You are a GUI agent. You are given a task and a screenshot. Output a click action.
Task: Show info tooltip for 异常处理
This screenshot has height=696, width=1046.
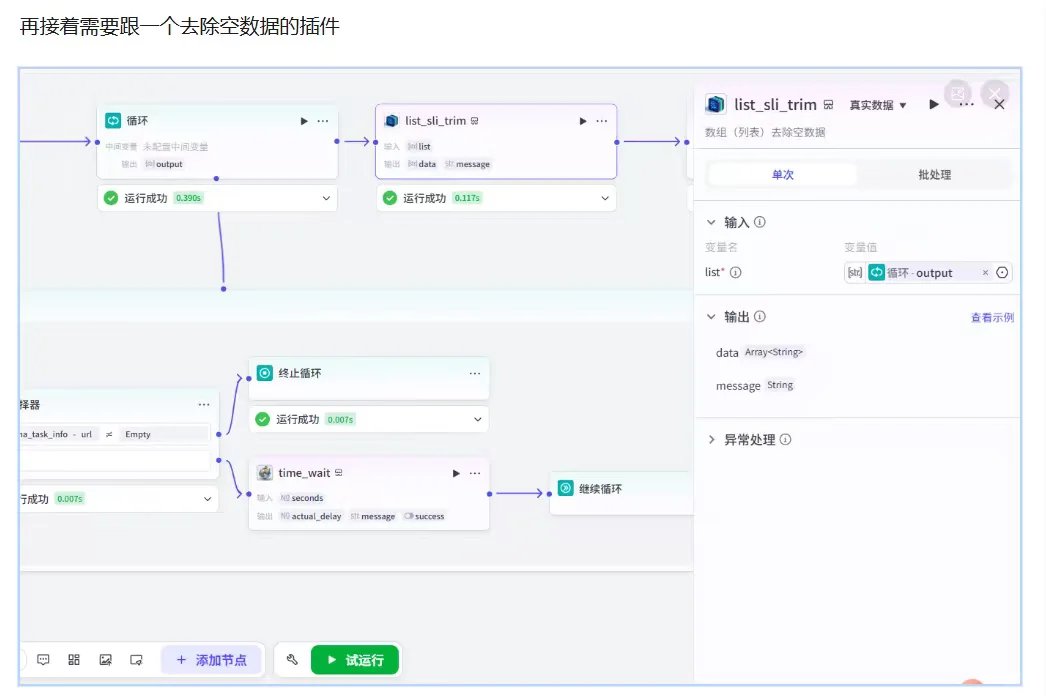click(x=785, y=440)
